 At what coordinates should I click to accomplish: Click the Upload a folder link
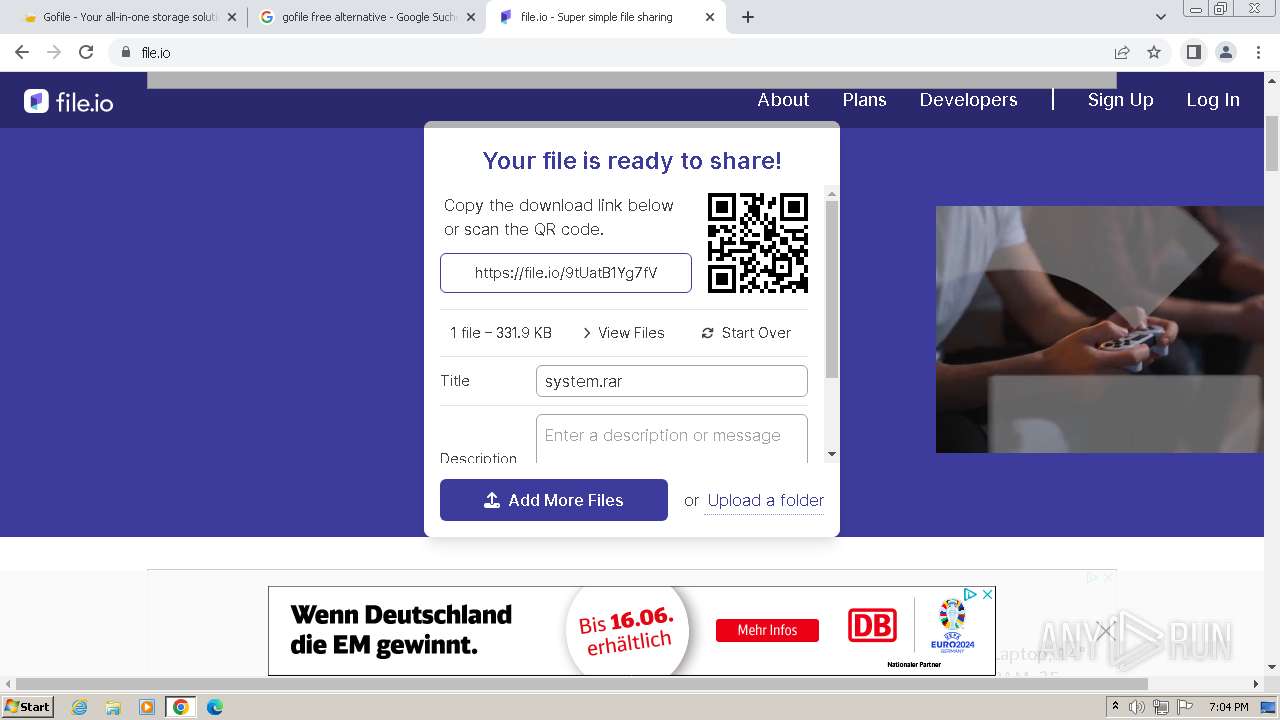point(766,500)
